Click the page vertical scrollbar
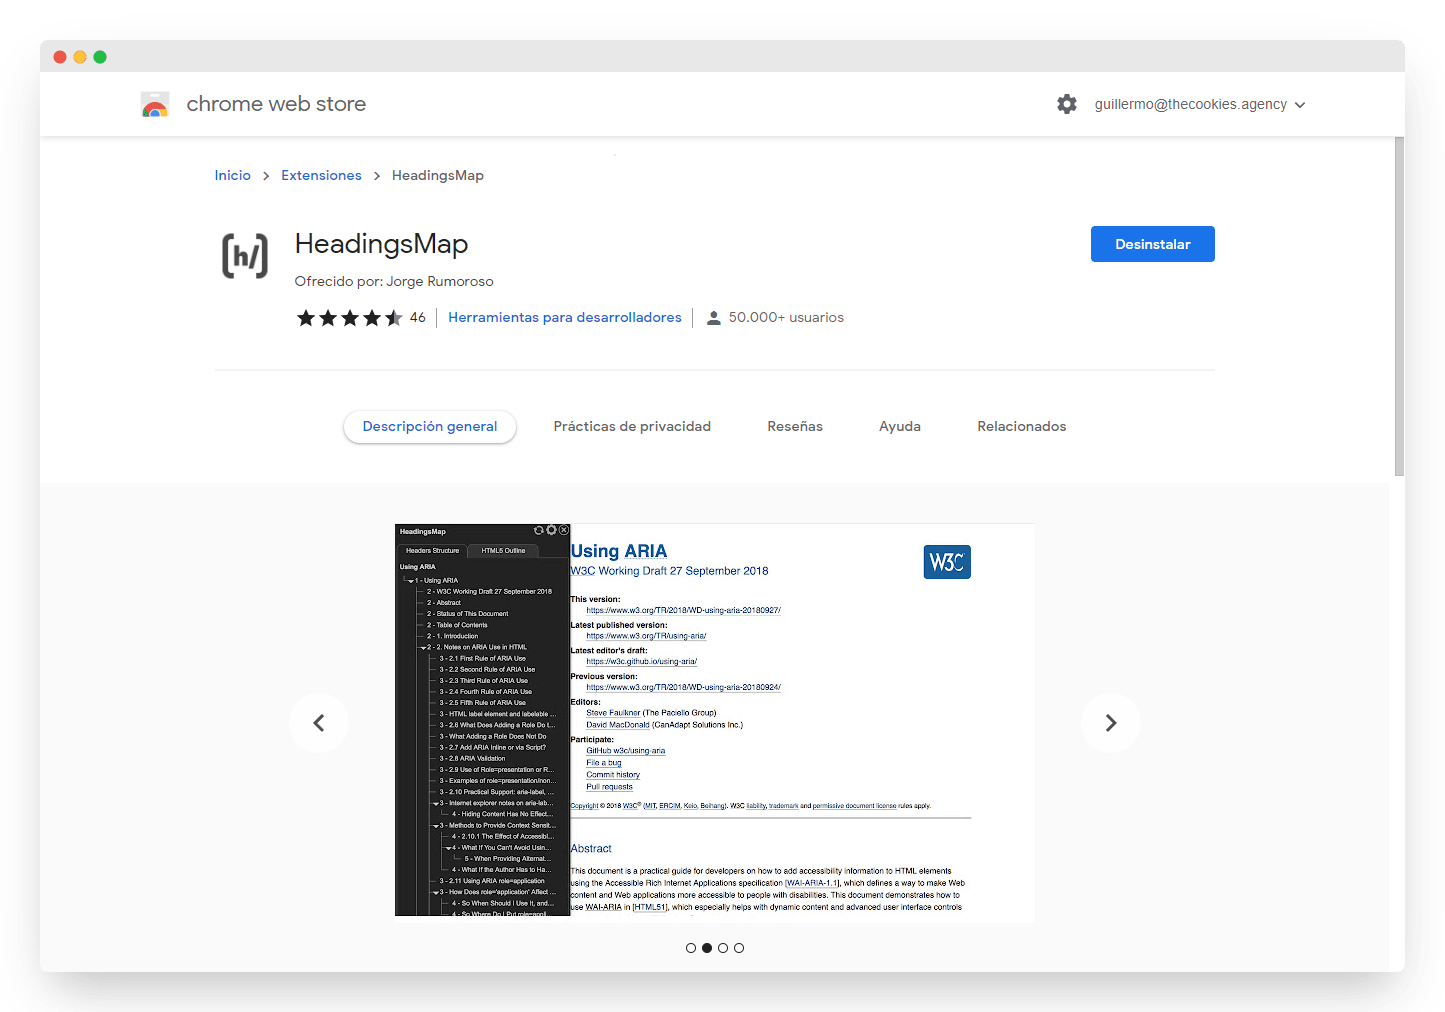1445x1012 pixels. [x=1399, y=306]
